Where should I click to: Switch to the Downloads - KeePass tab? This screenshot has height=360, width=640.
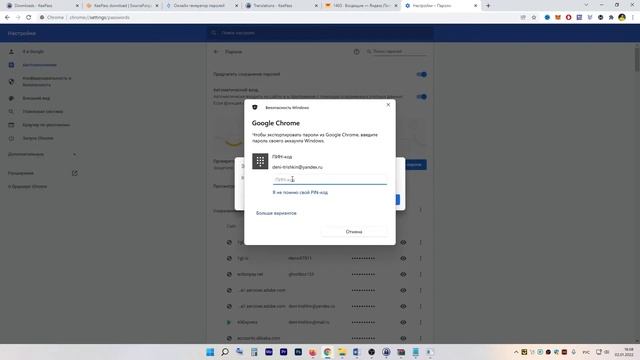pyautogui.click(x=41, y=6)
